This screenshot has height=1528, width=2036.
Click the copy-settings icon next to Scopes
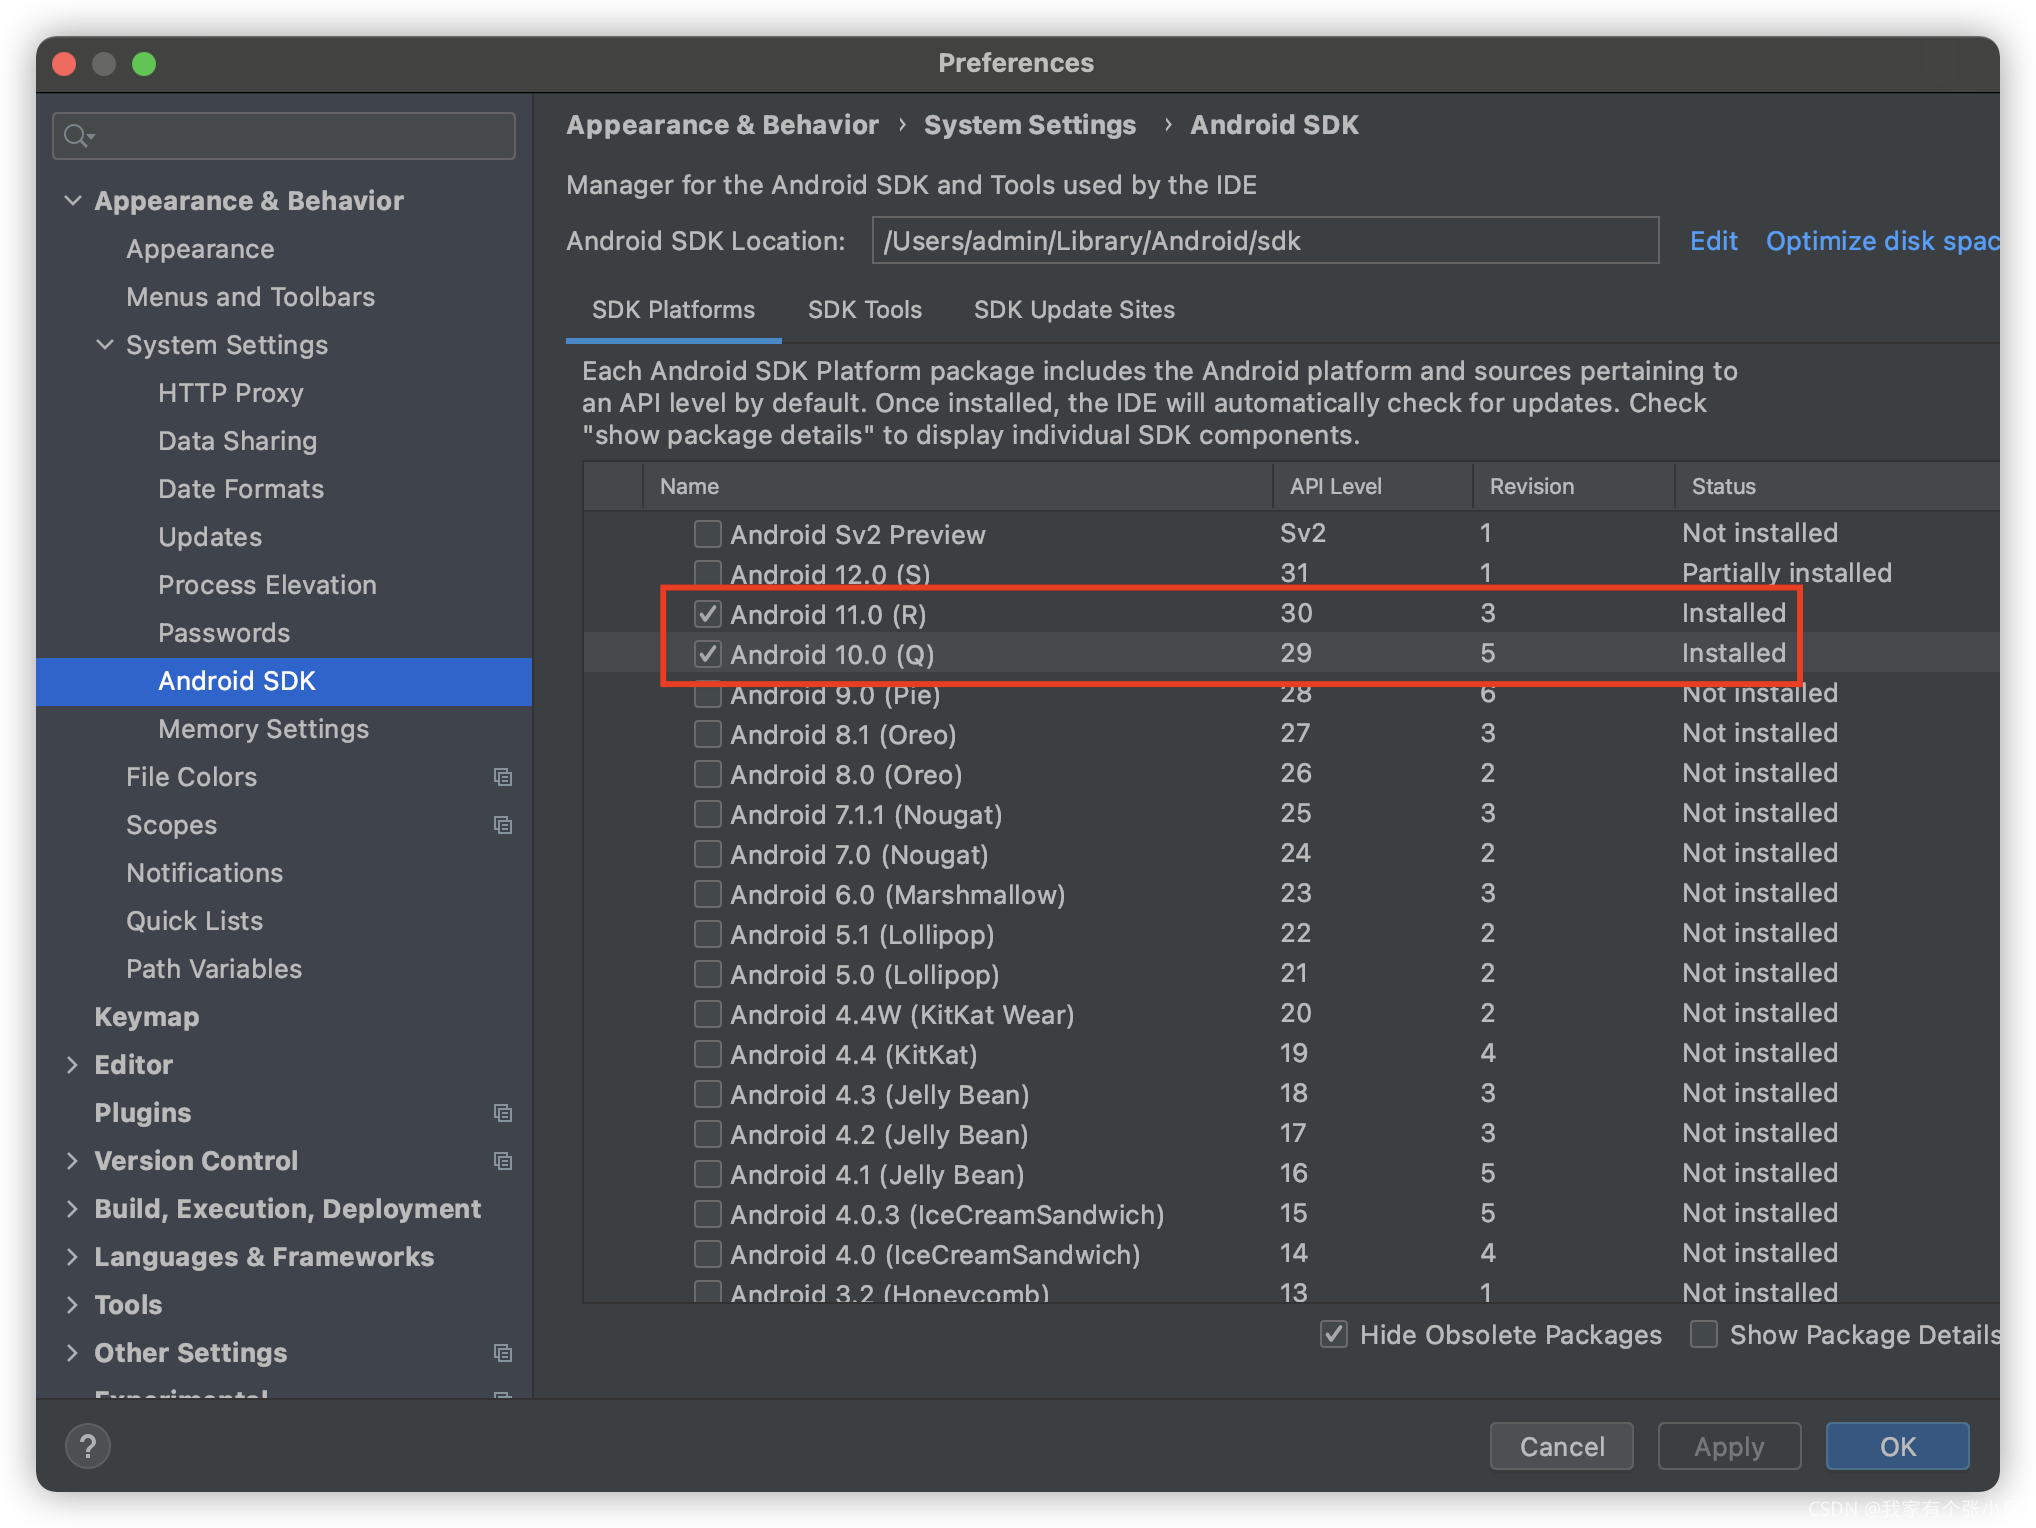click(503, 825)
